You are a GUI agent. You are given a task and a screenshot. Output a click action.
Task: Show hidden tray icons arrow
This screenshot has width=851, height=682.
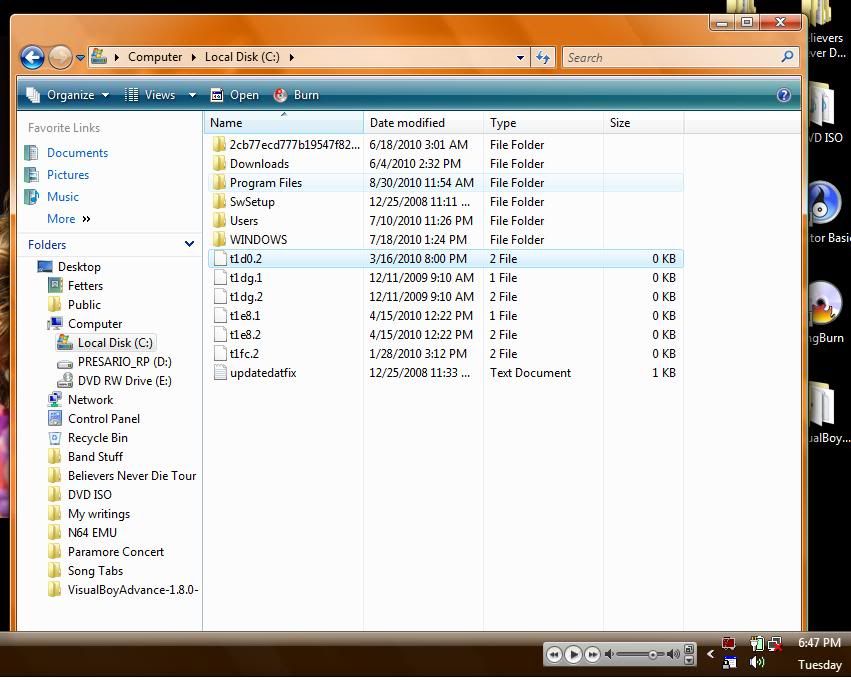710,654
